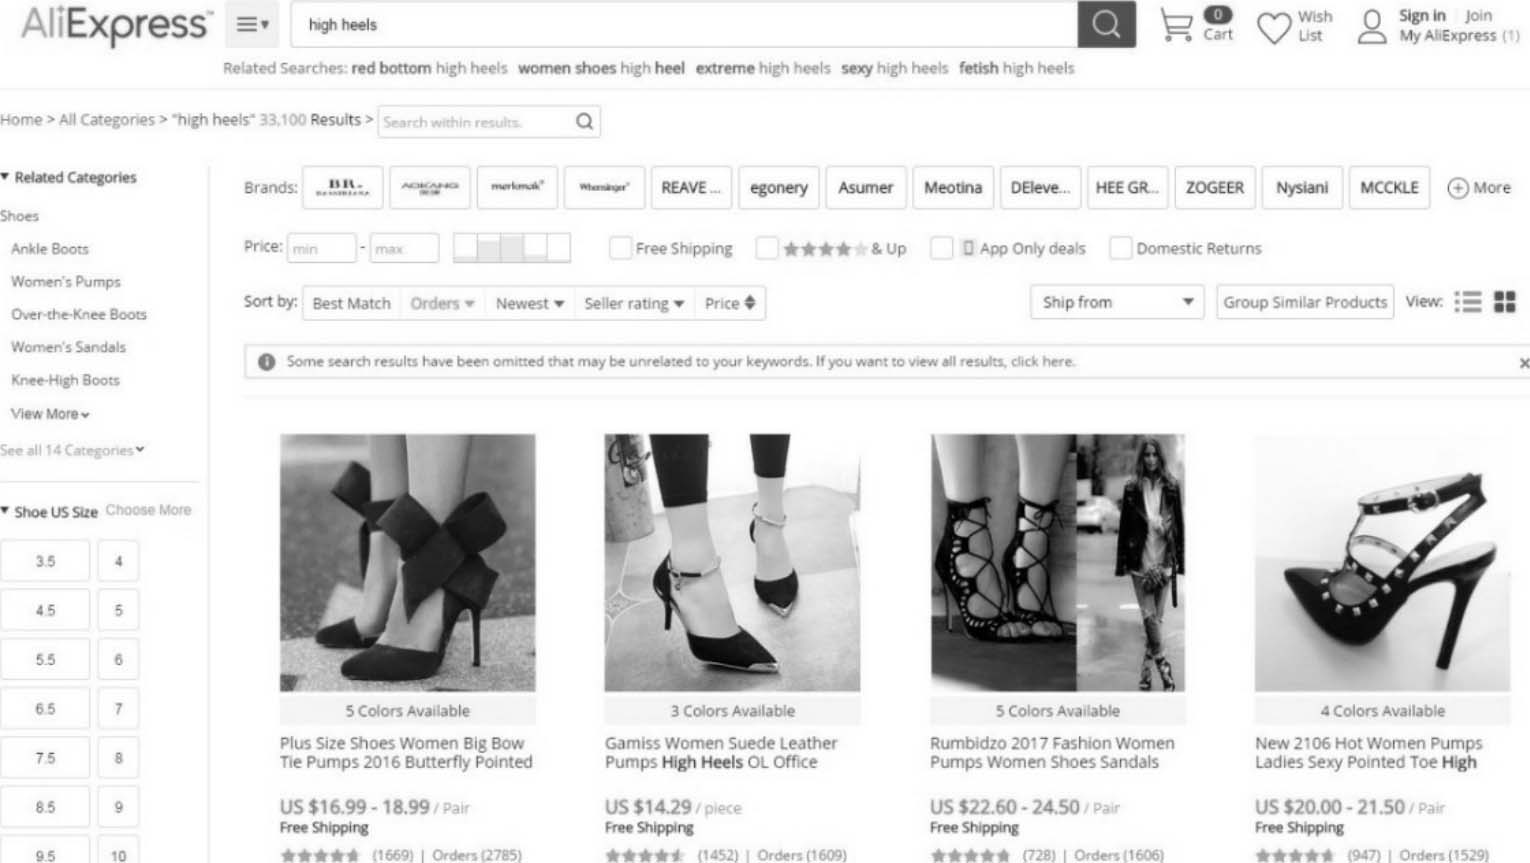
Task: Expand View More categories
Action: (x=50, y=414)
